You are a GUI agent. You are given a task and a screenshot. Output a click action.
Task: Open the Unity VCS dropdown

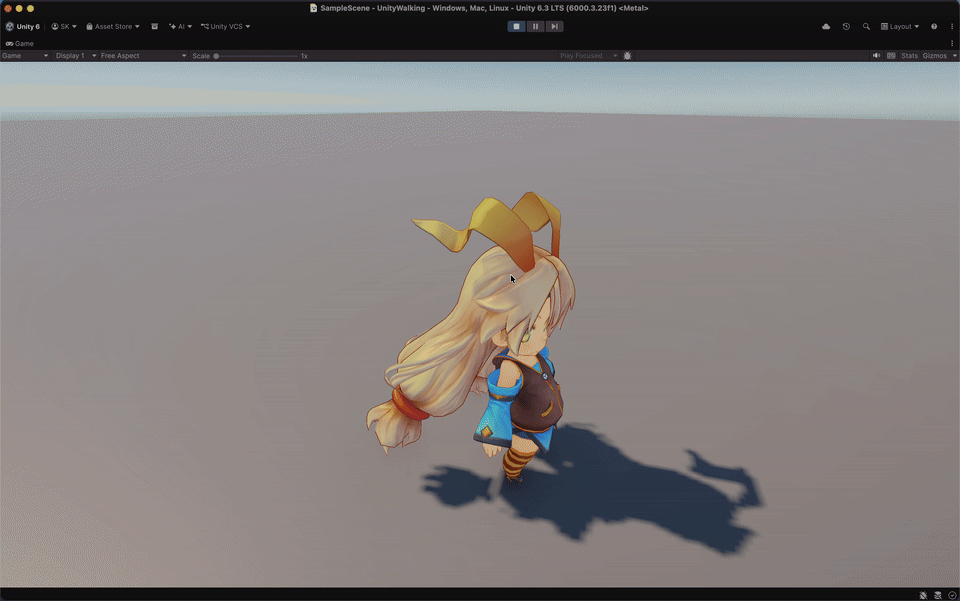[225, 26]
